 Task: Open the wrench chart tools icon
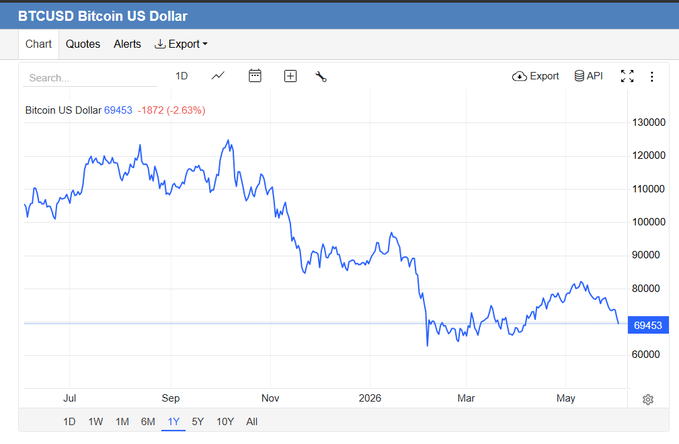click(321, 77)
